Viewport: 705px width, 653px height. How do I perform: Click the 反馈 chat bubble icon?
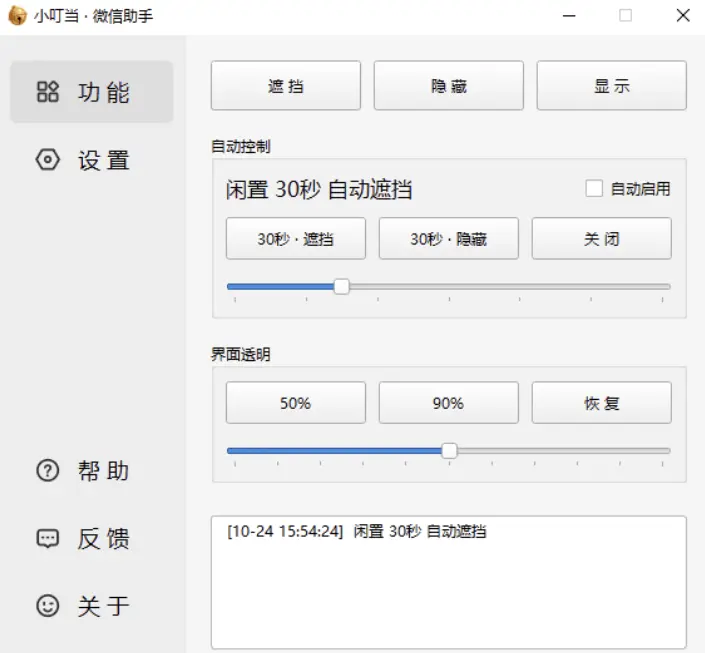pos(48,538)
